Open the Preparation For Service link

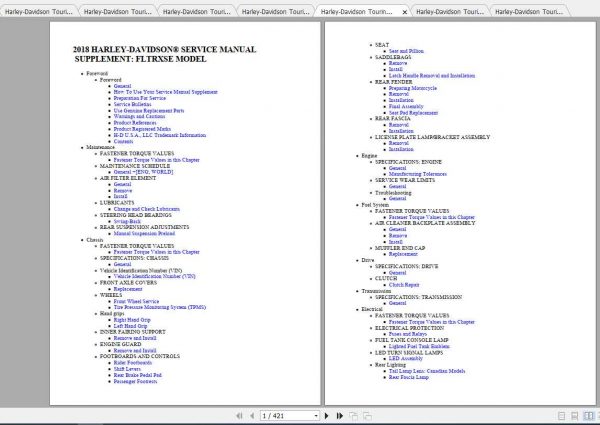pyautogui.click(x=140, y=98)
